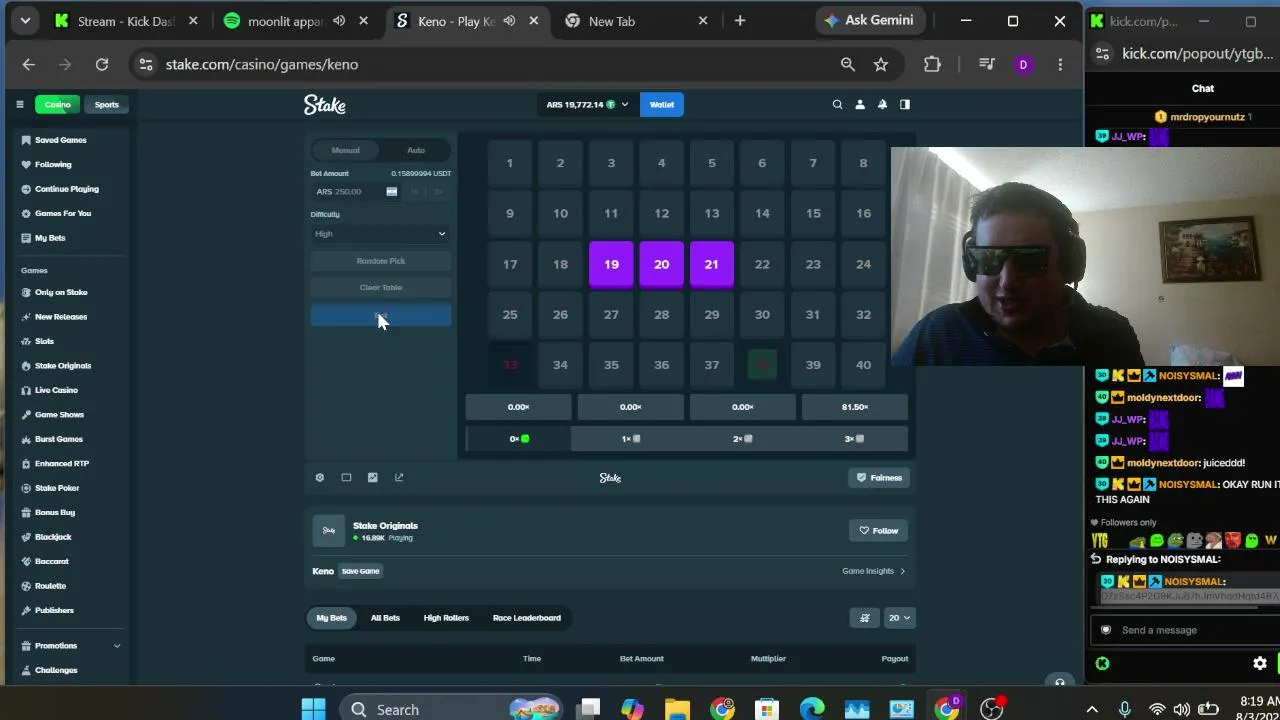Open OBS Studio from the taskbar
The image size is (1280, 720).
coord(992,709)
